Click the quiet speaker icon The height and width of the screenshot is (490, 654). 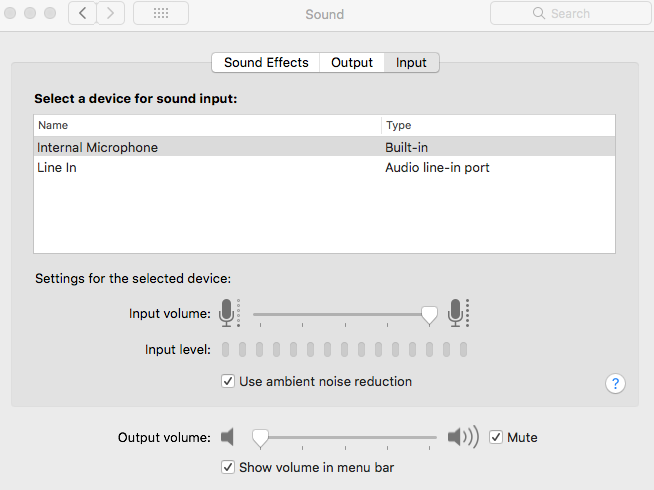(x=228, y=437)
